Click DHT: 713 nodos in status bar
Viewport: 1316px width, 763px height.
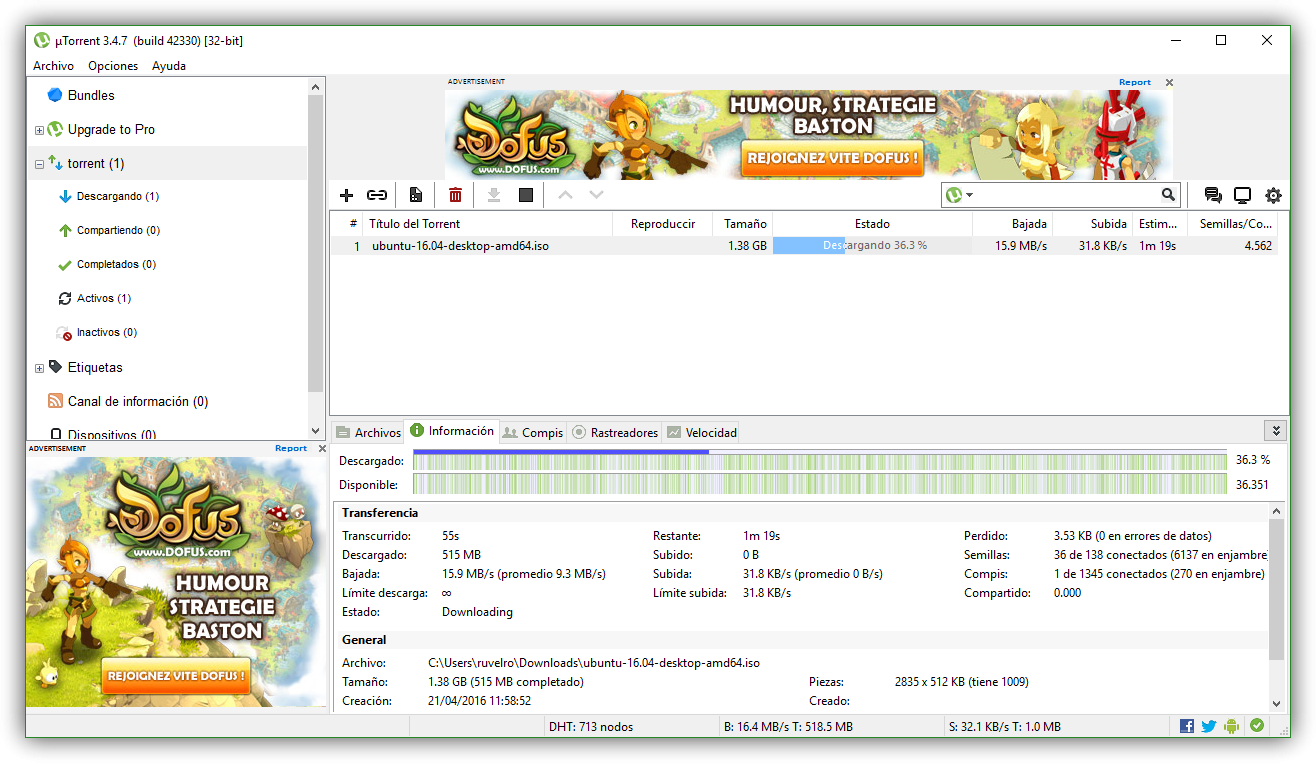point(591,727)
